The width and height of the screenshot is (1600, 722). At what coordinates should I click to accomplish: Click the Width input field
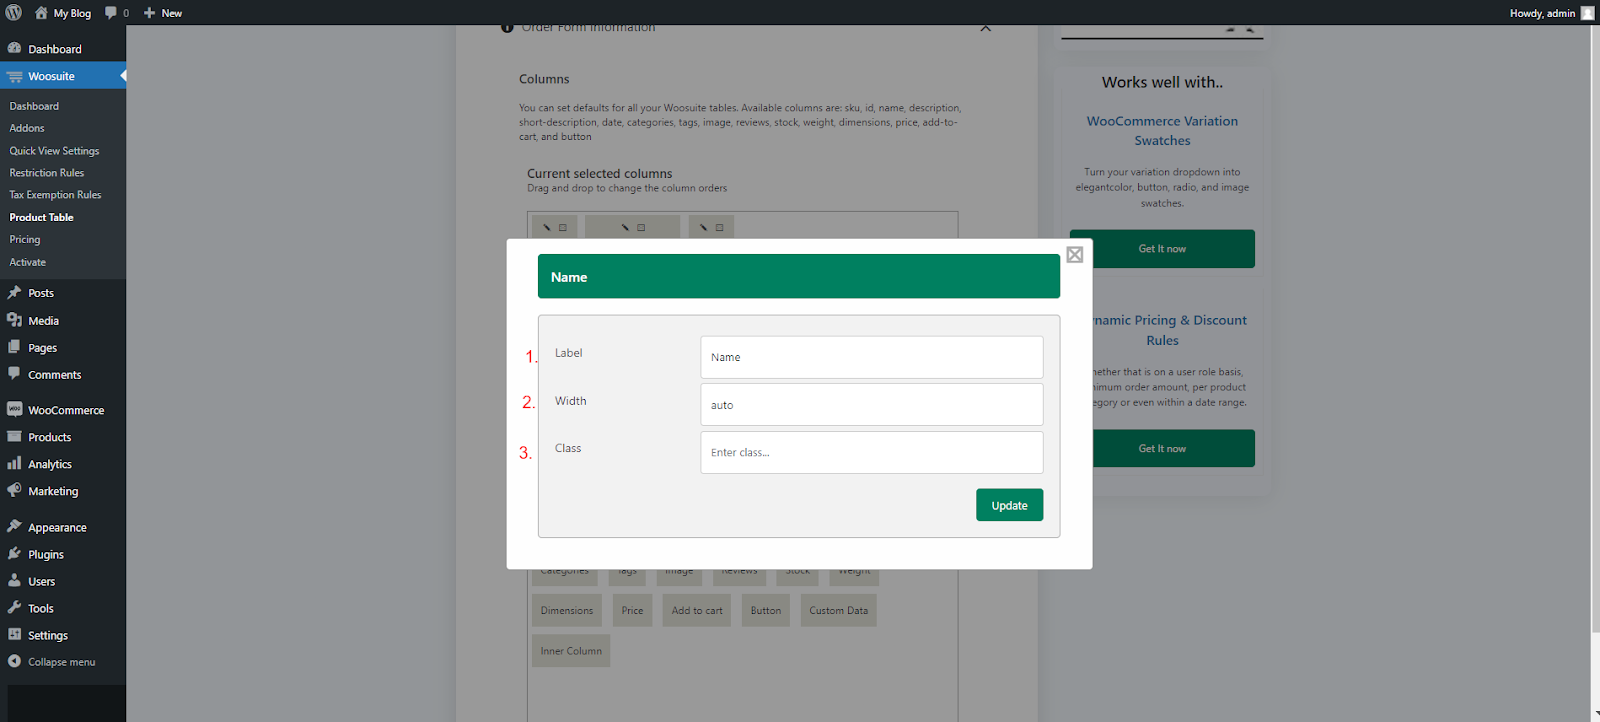coord(872,405)
